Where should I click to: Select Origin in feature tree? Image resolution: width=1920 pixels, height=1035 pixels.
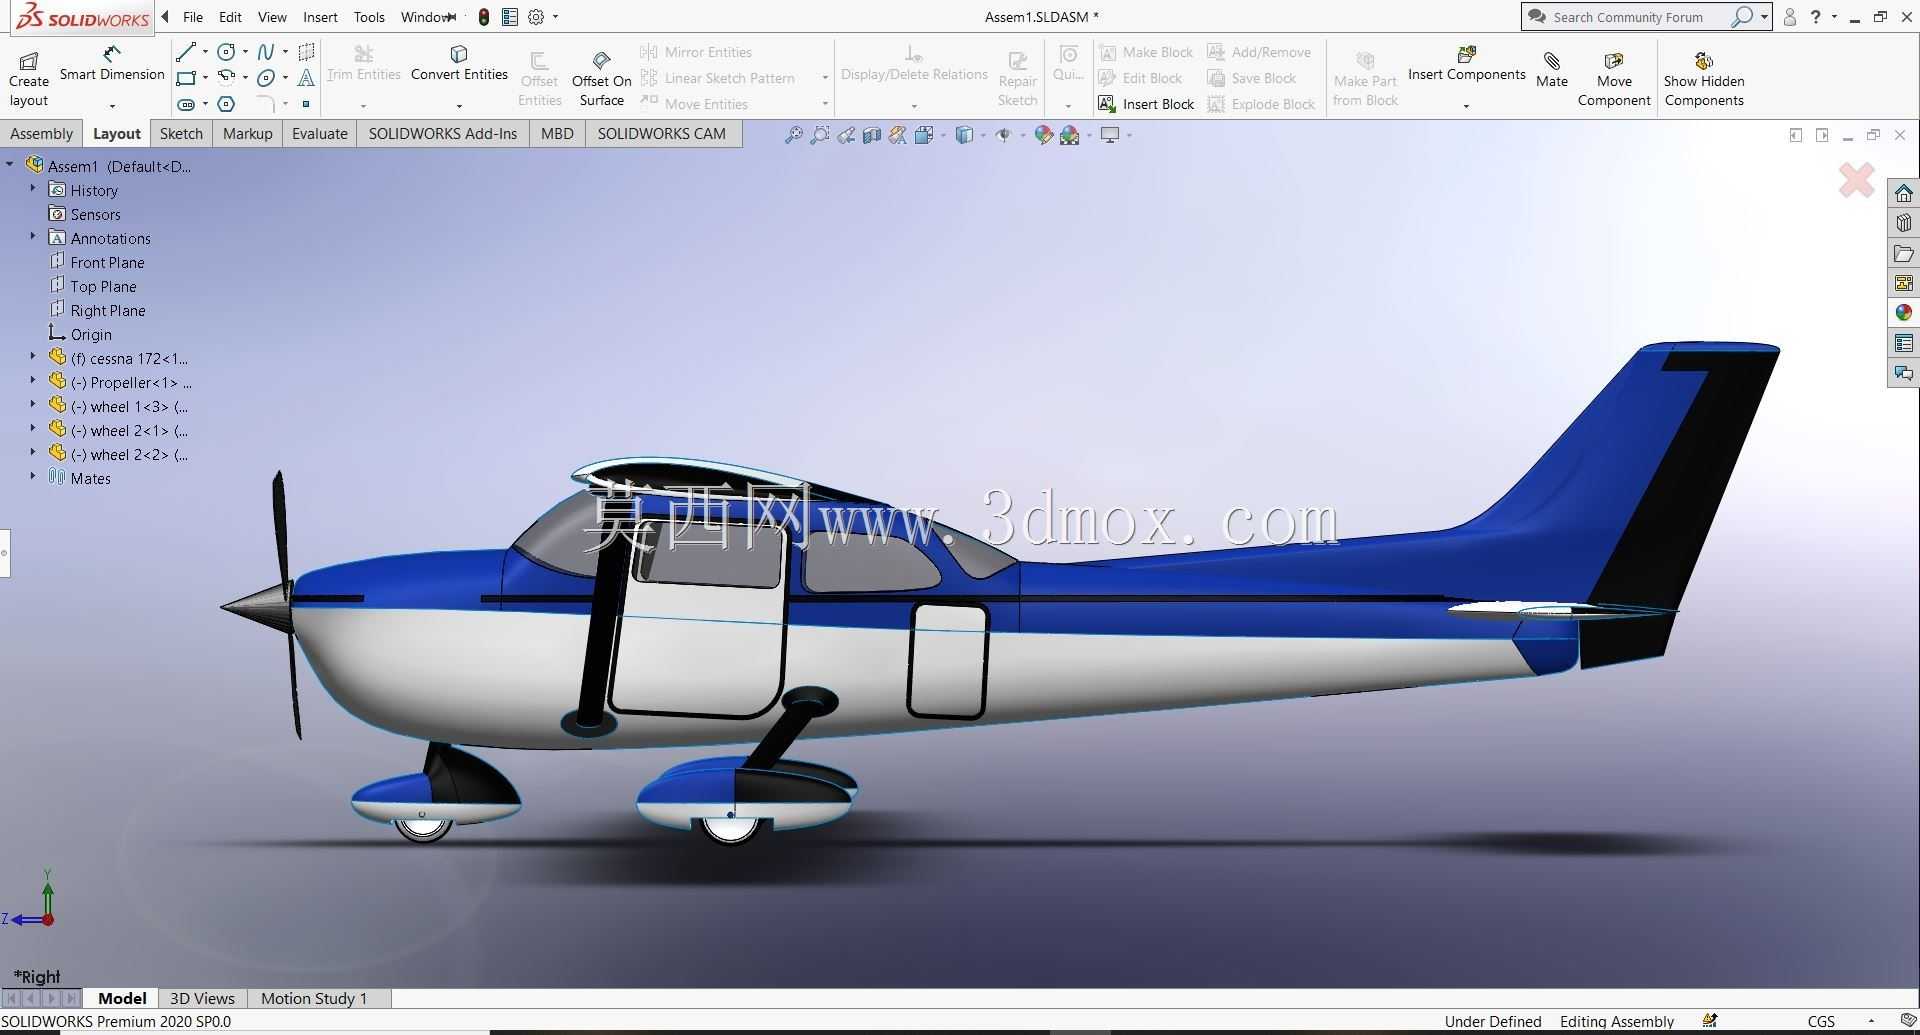coord(80,334)
